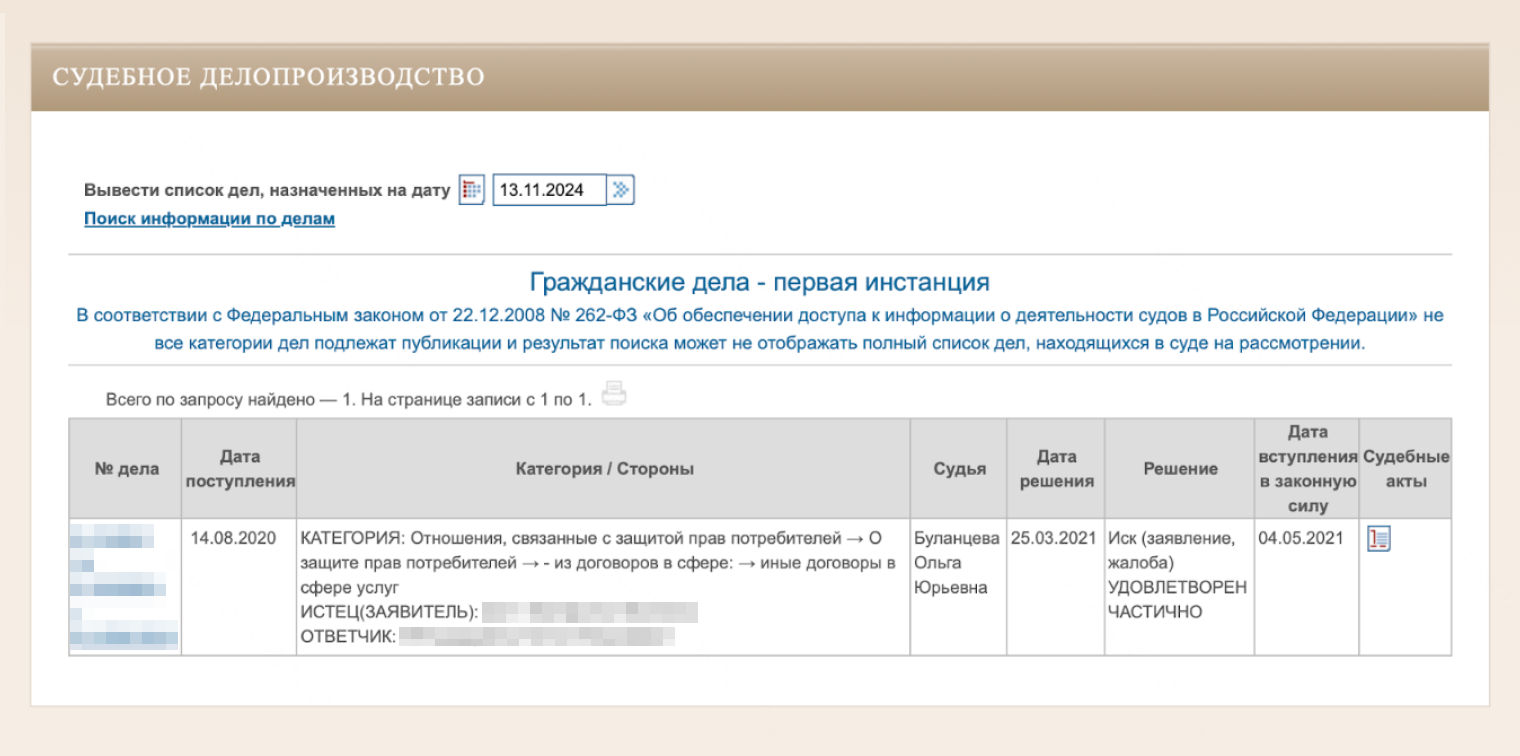1520x756 pixels.
Task: Open the court act document icon
Action: (1379, 539)
